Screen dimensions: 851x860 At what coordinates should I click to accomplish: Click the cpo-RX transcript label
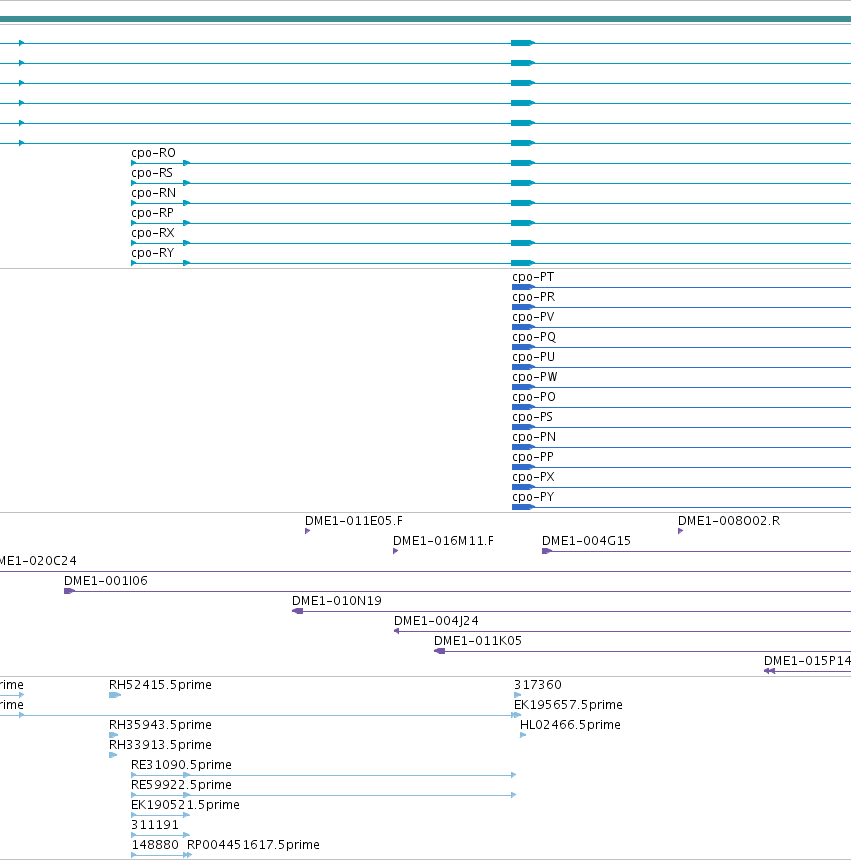153,233
